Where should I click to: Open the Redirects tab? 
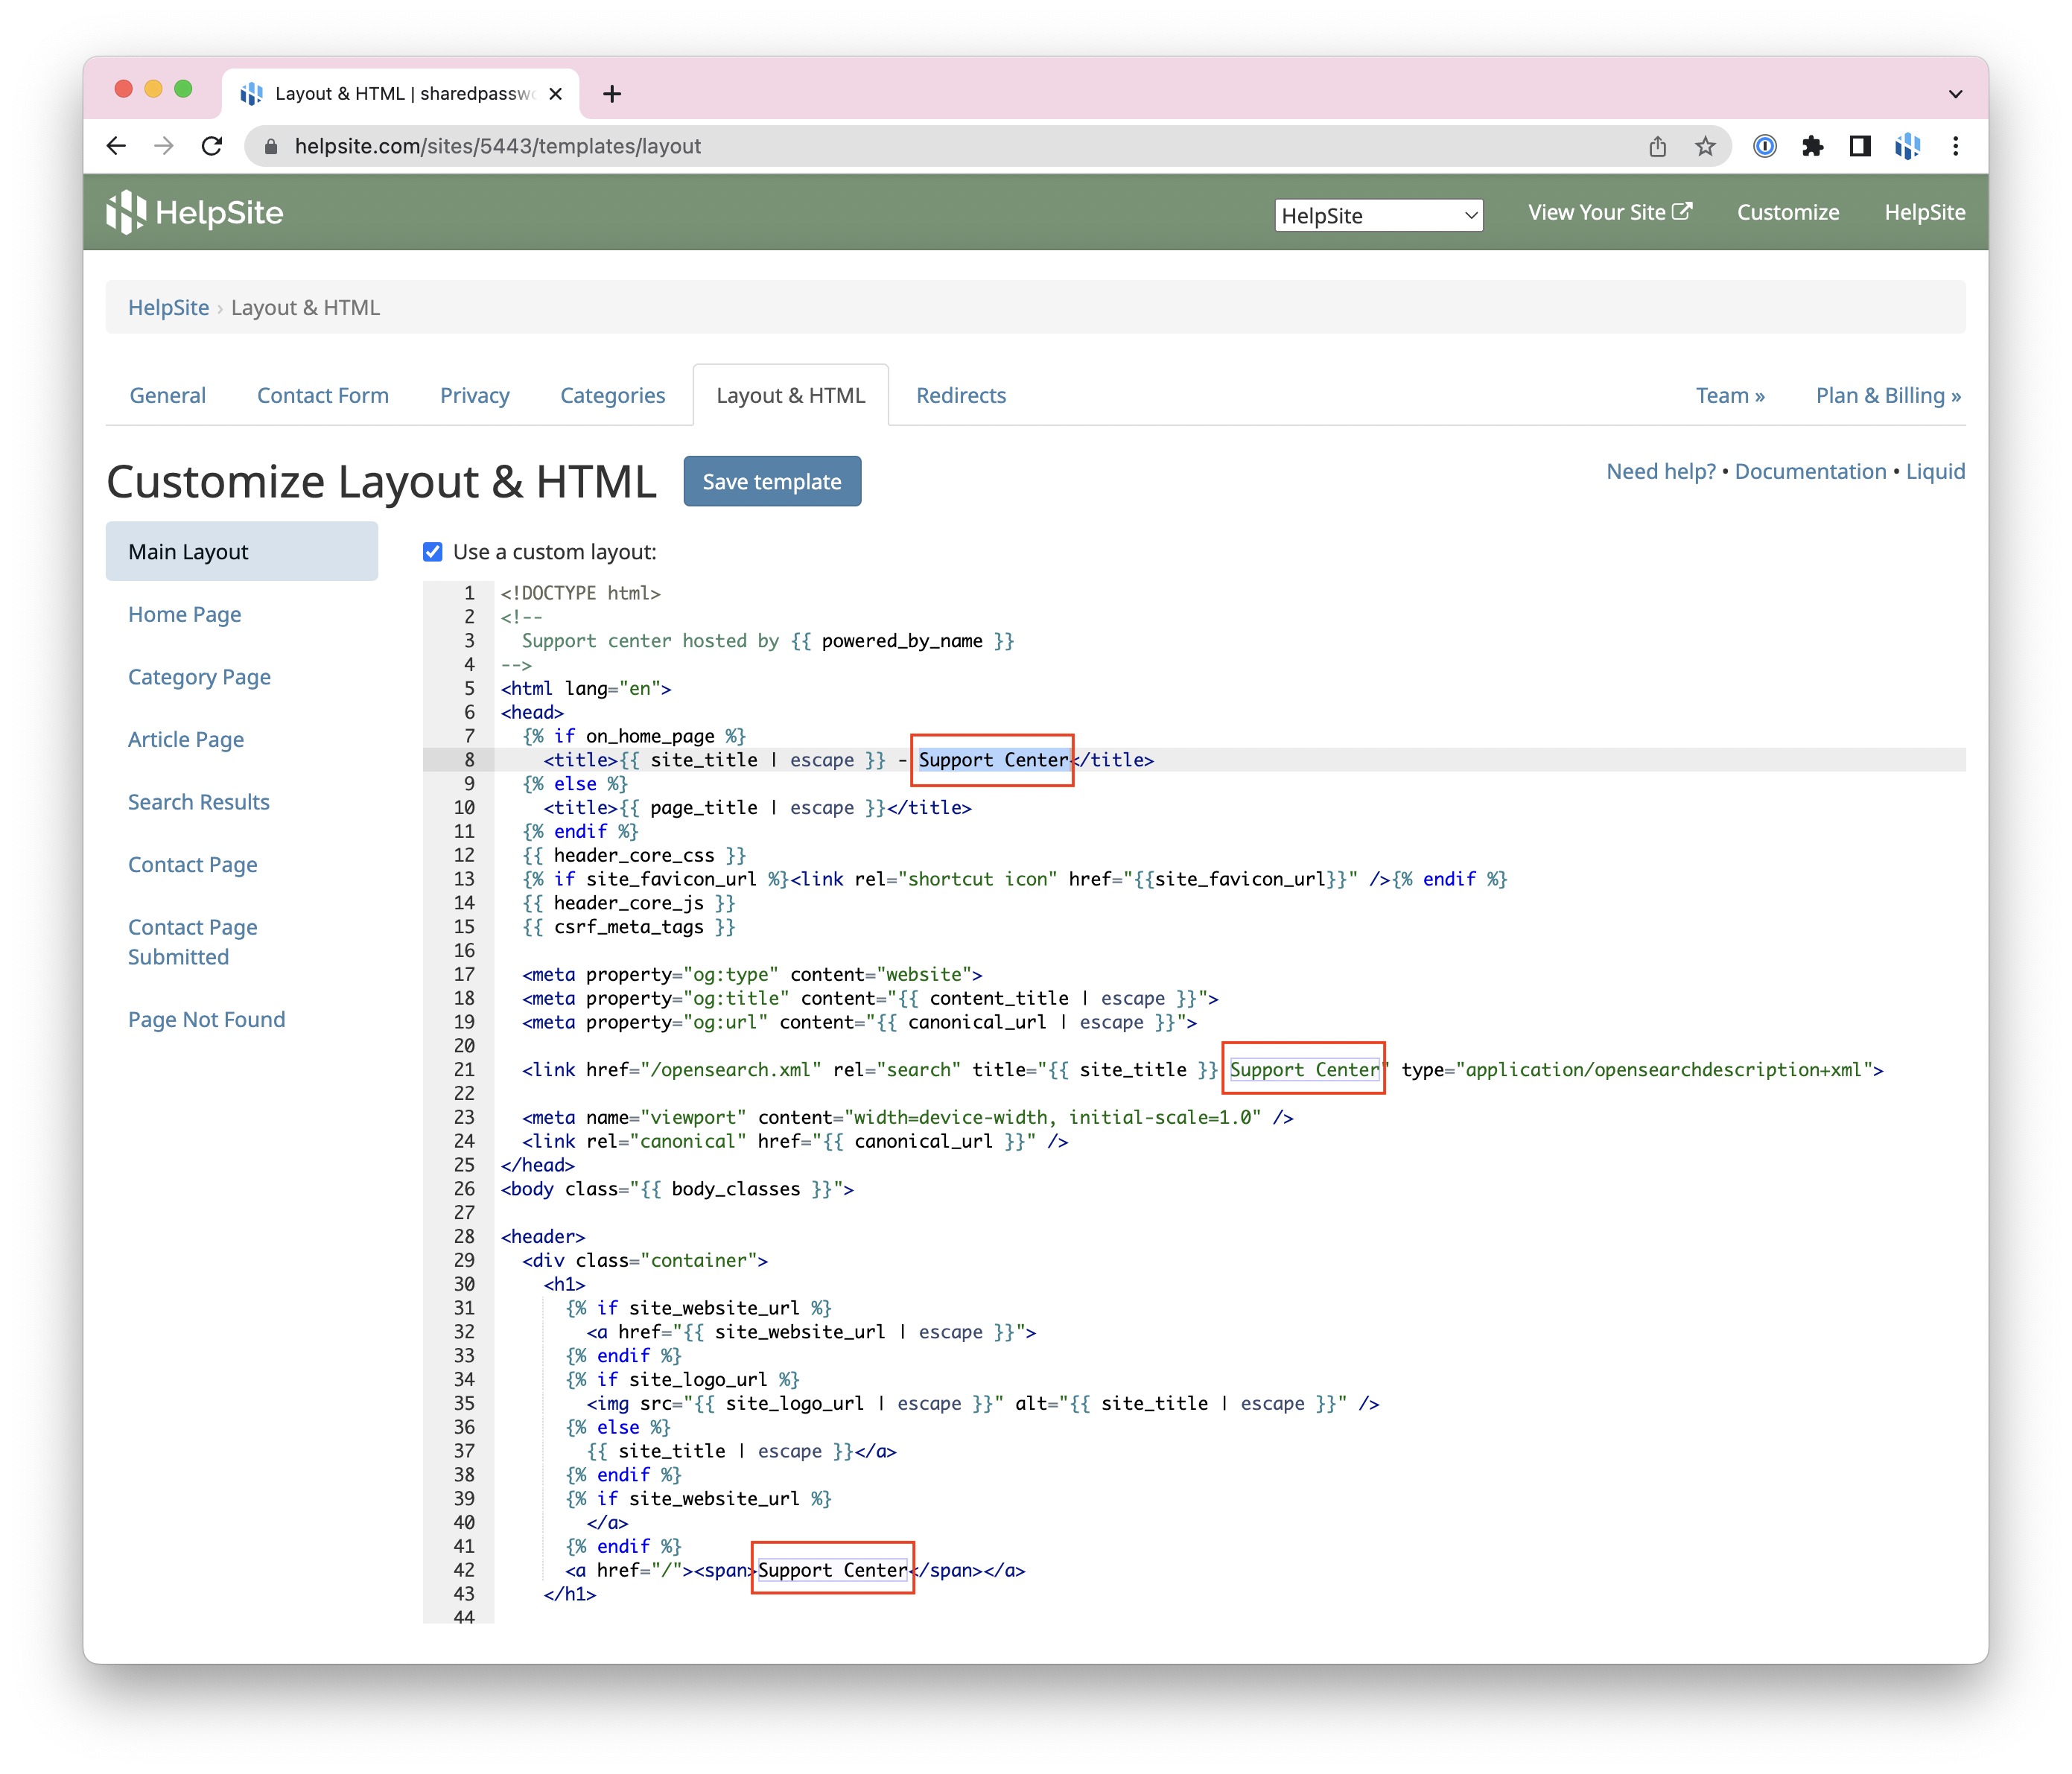coord(961,395)
